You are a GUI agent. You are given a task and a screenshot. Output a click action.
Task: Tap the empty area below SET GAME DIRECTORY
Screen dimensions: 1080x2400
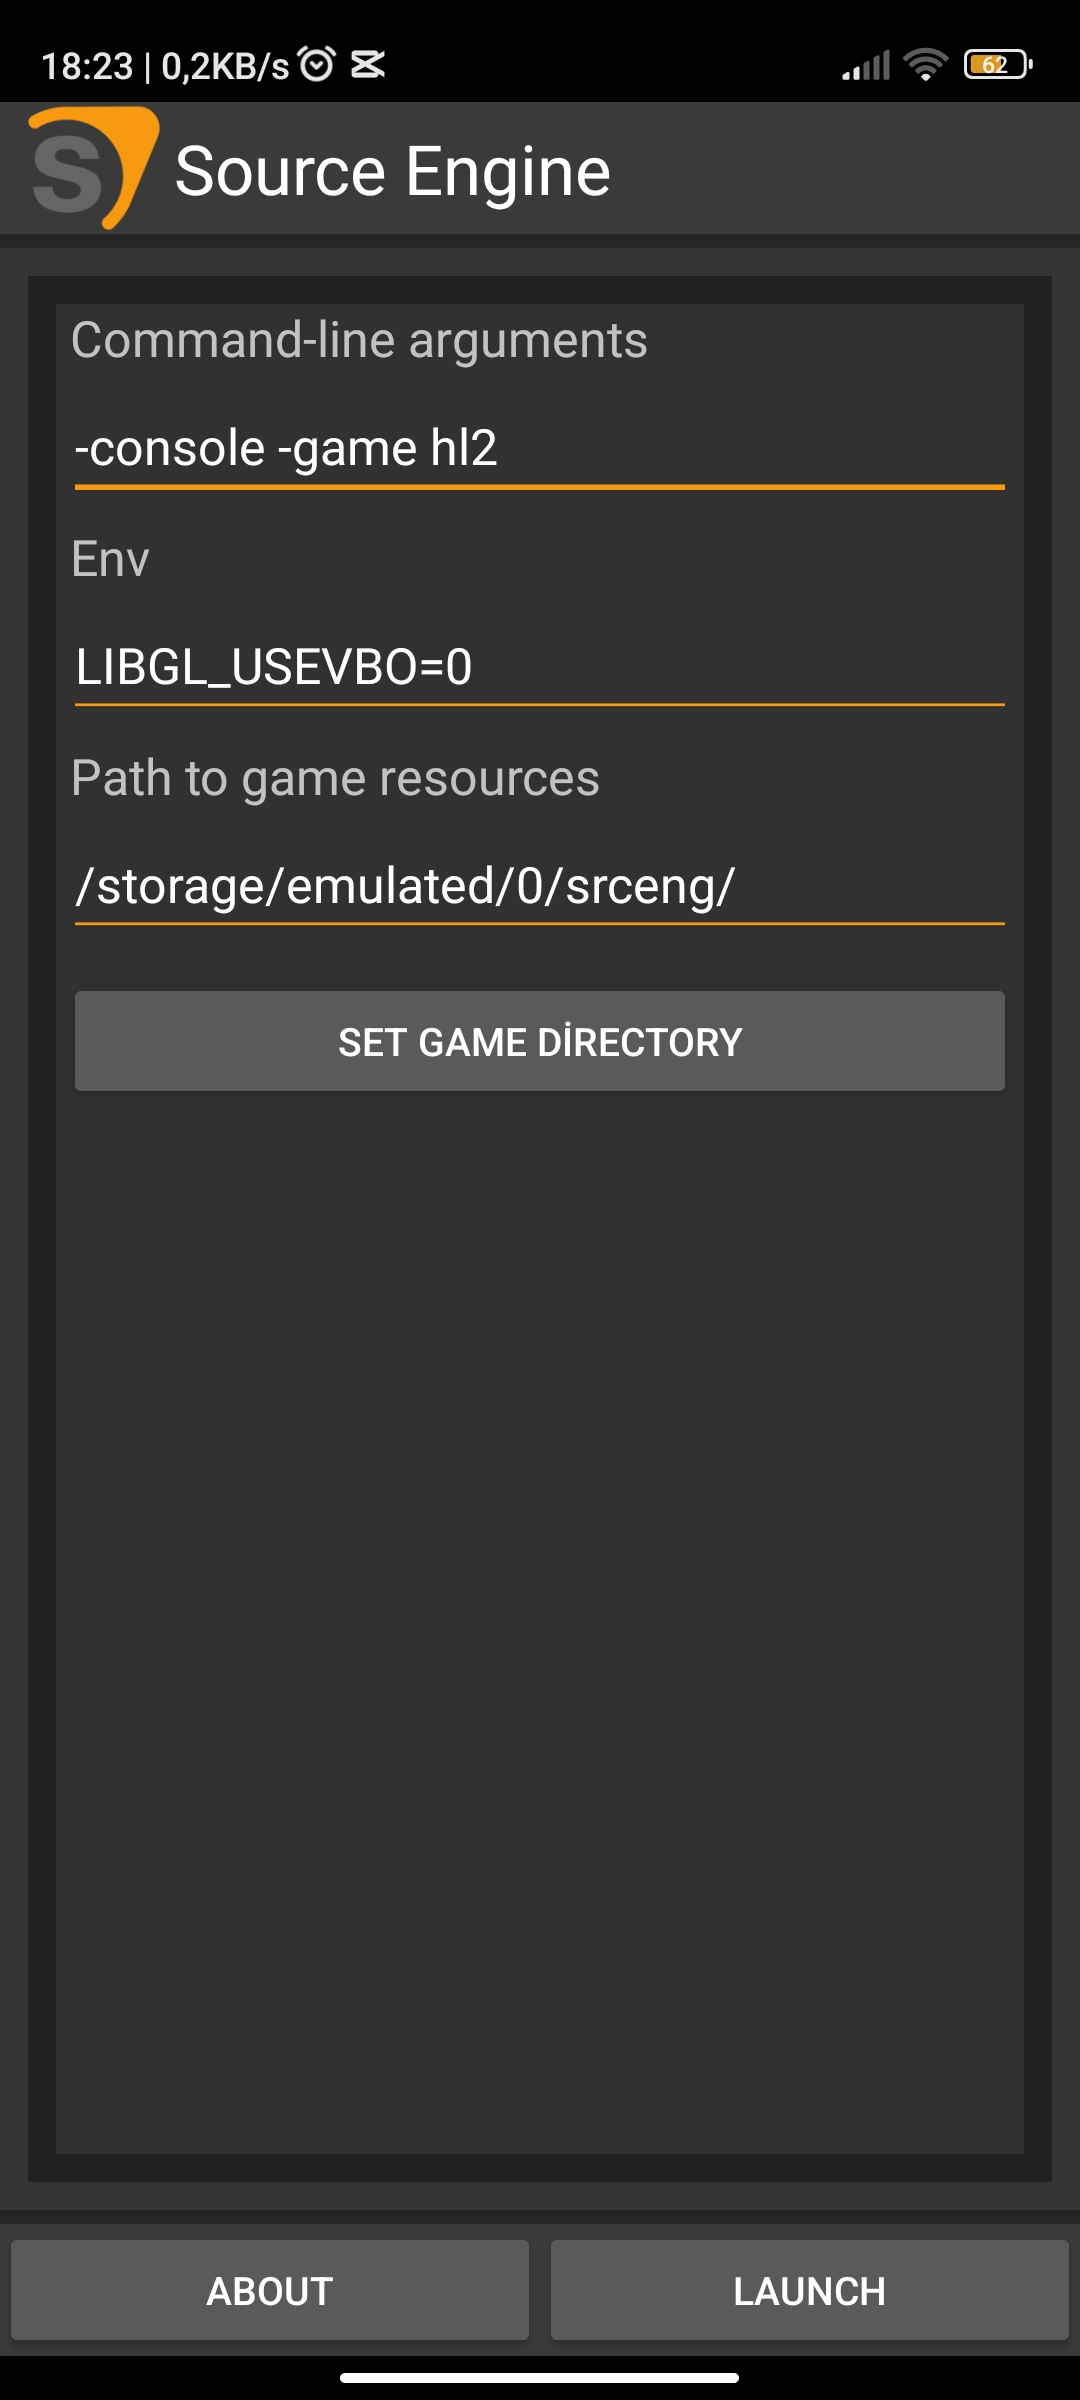(x=540, y=1620)
